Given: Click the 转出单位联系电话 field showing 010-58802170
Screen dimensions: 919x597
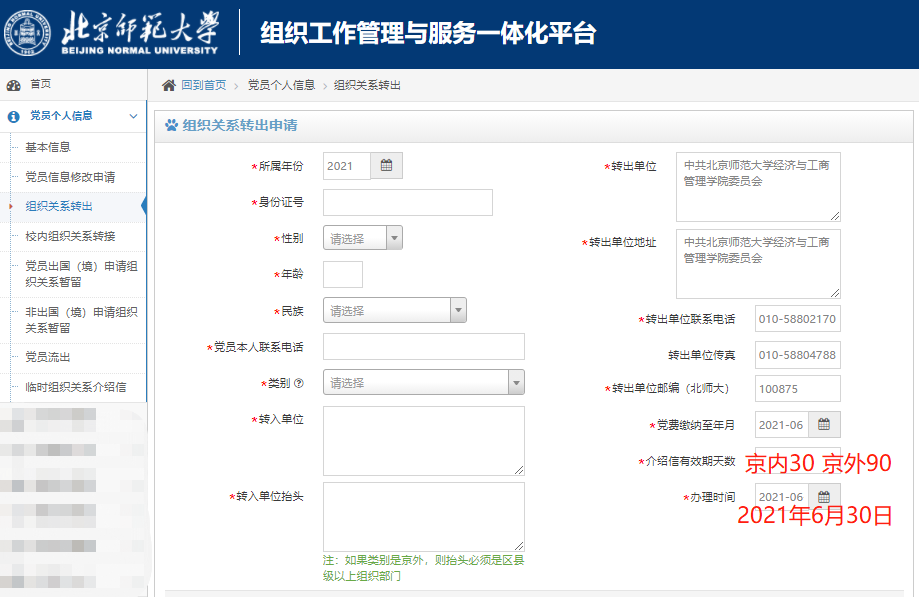Looking at the screenshot, I should [x=796, y=318].
